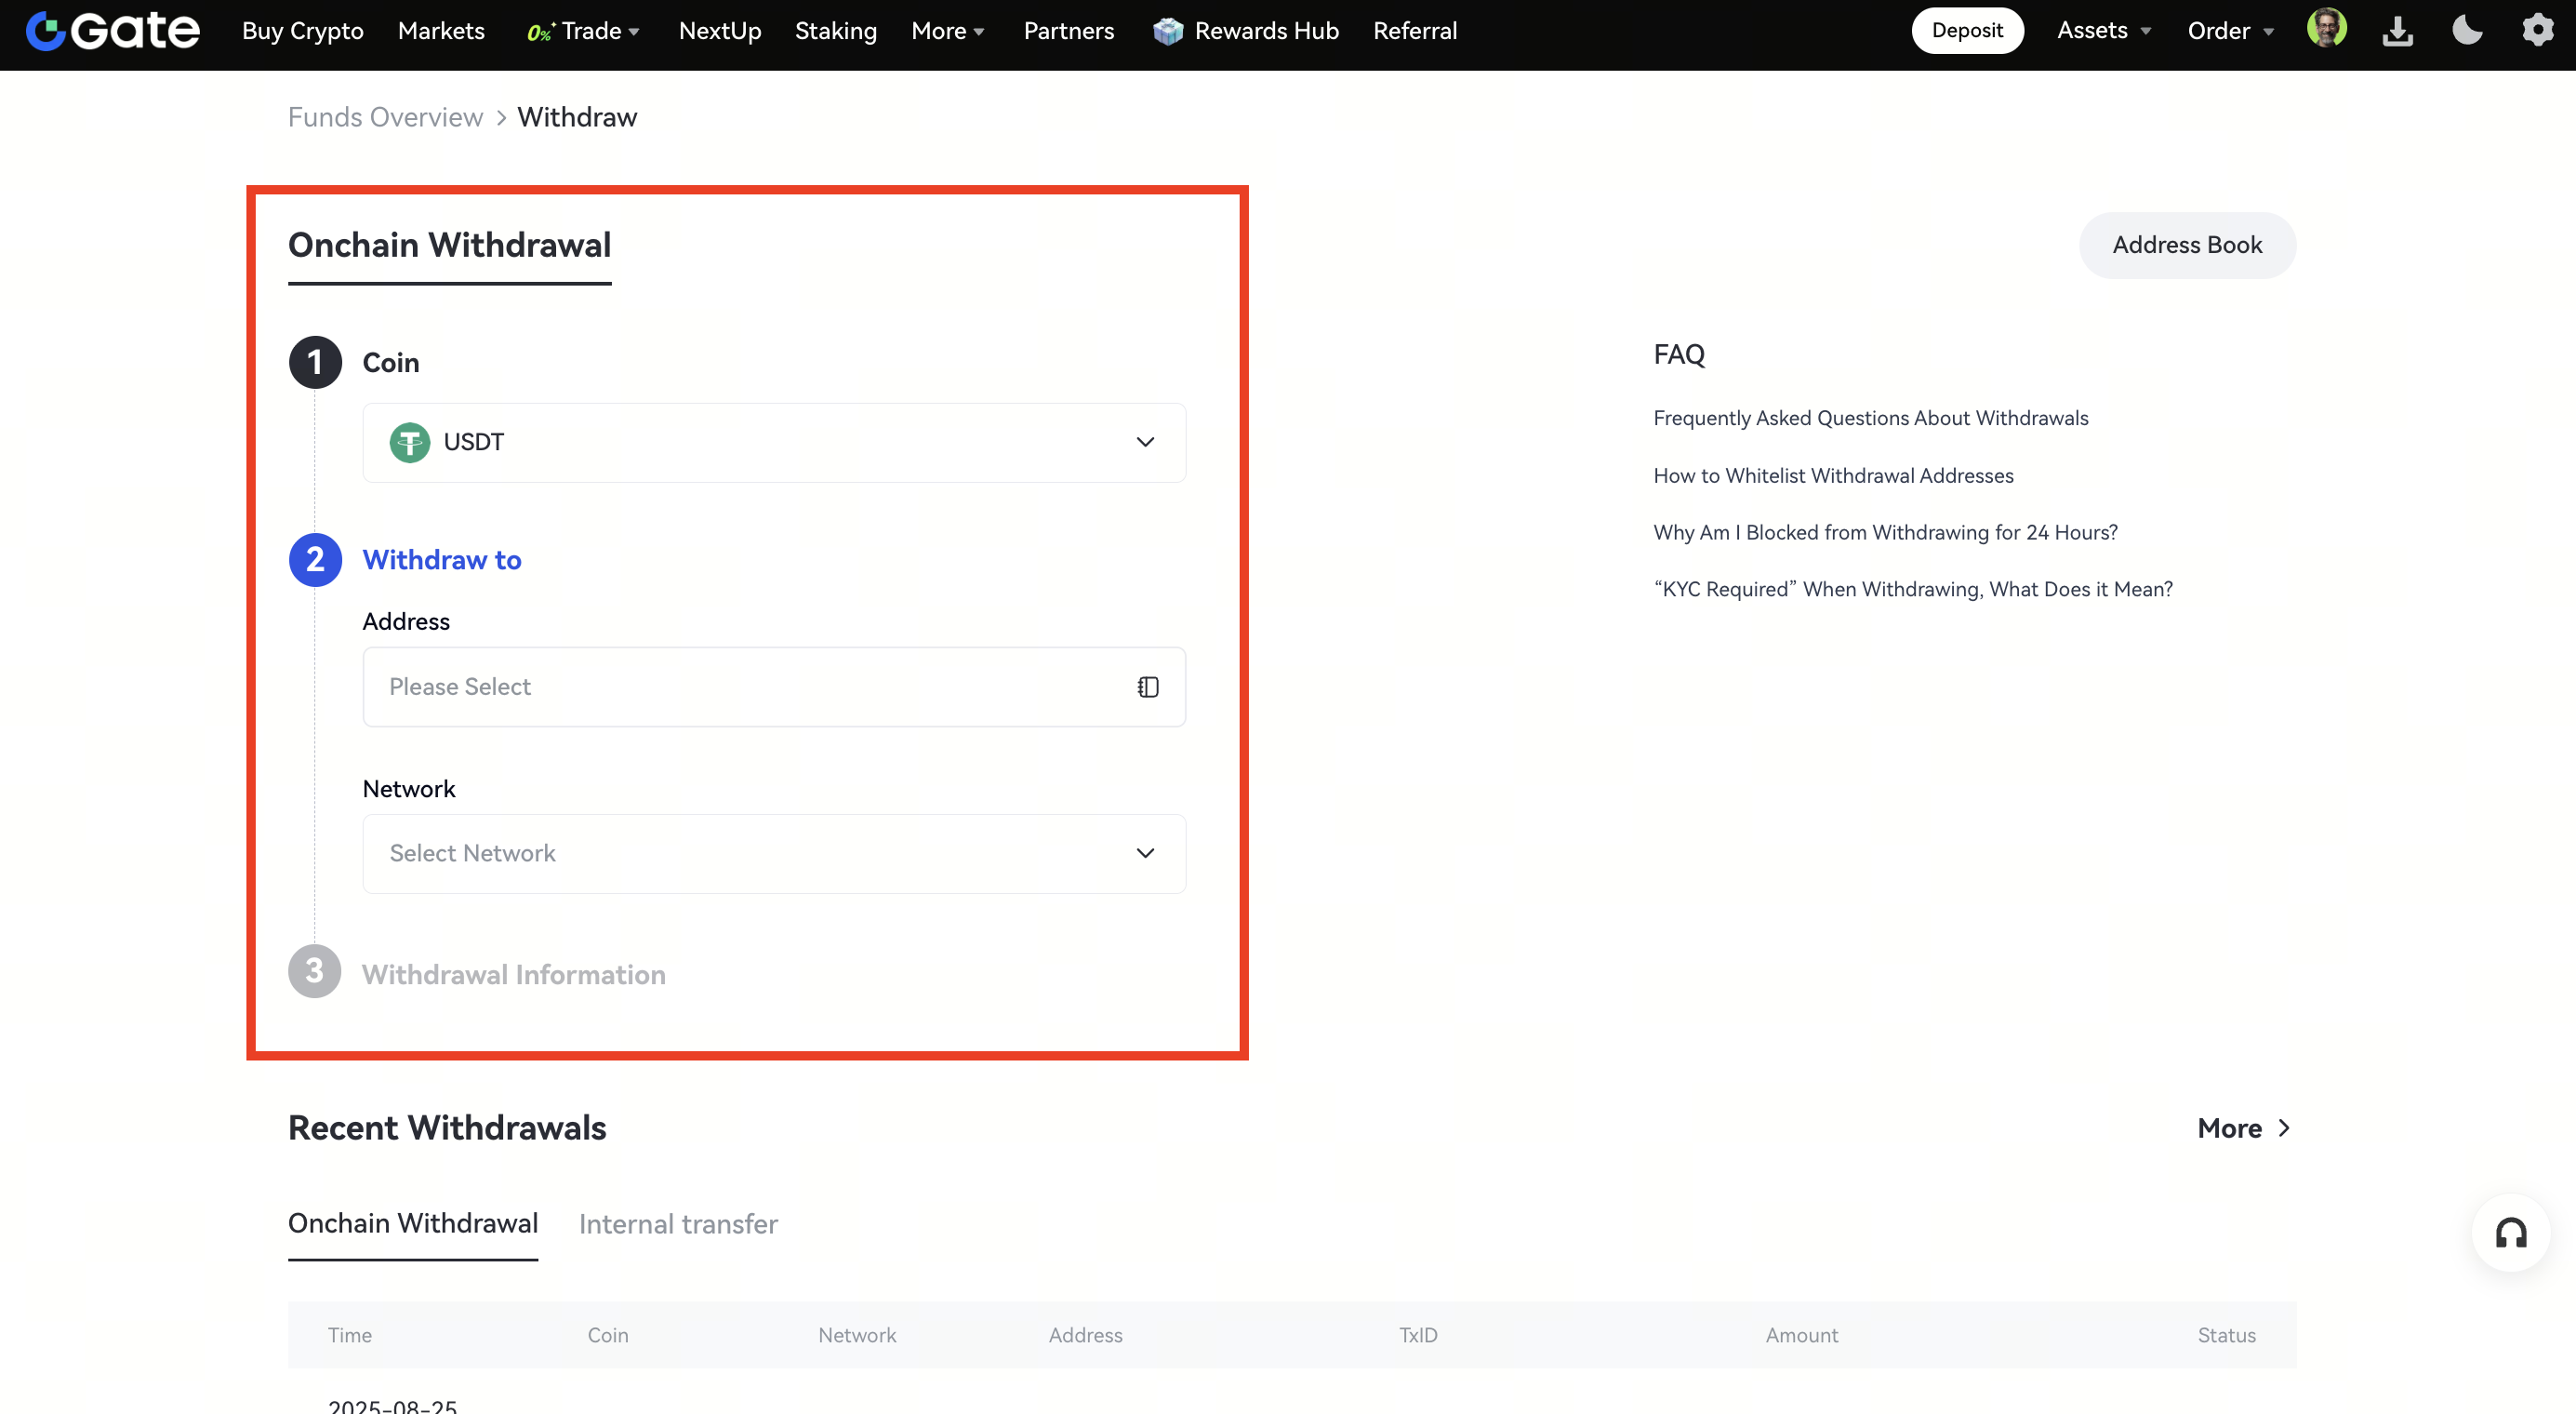The image size is (2576, 1414).
Task: Click the Funds Overview breadcrumb
Action: point(385,117)
